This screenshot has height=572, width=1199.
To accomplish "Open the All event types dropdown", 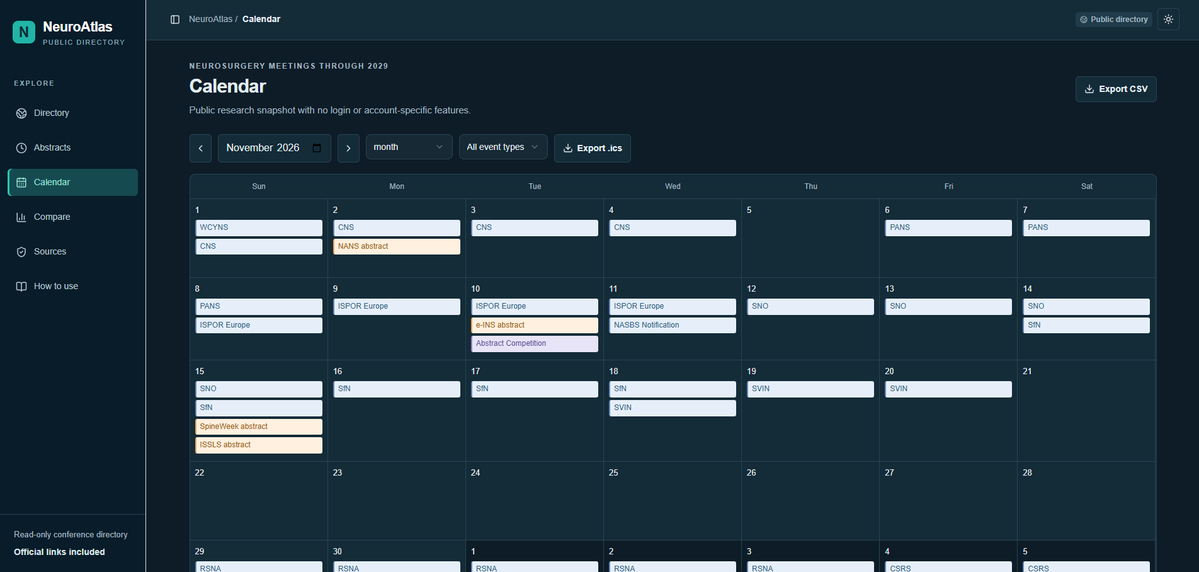I will point(503,147).
